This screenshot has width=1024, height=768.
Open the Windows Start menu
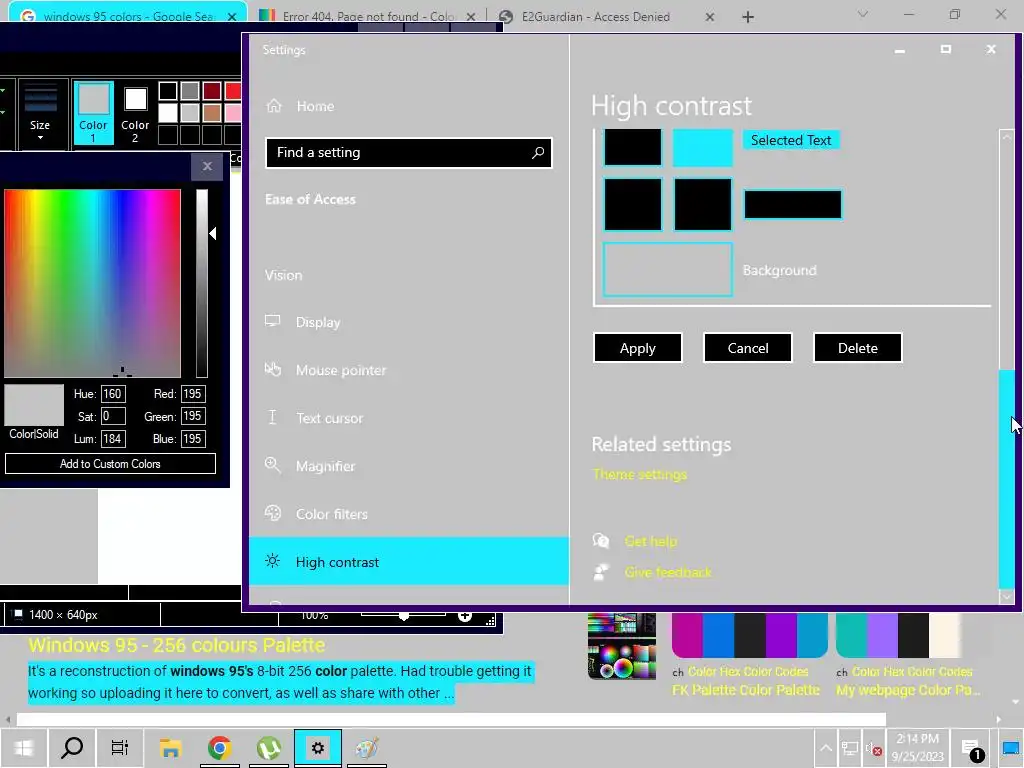coord(24,748)
